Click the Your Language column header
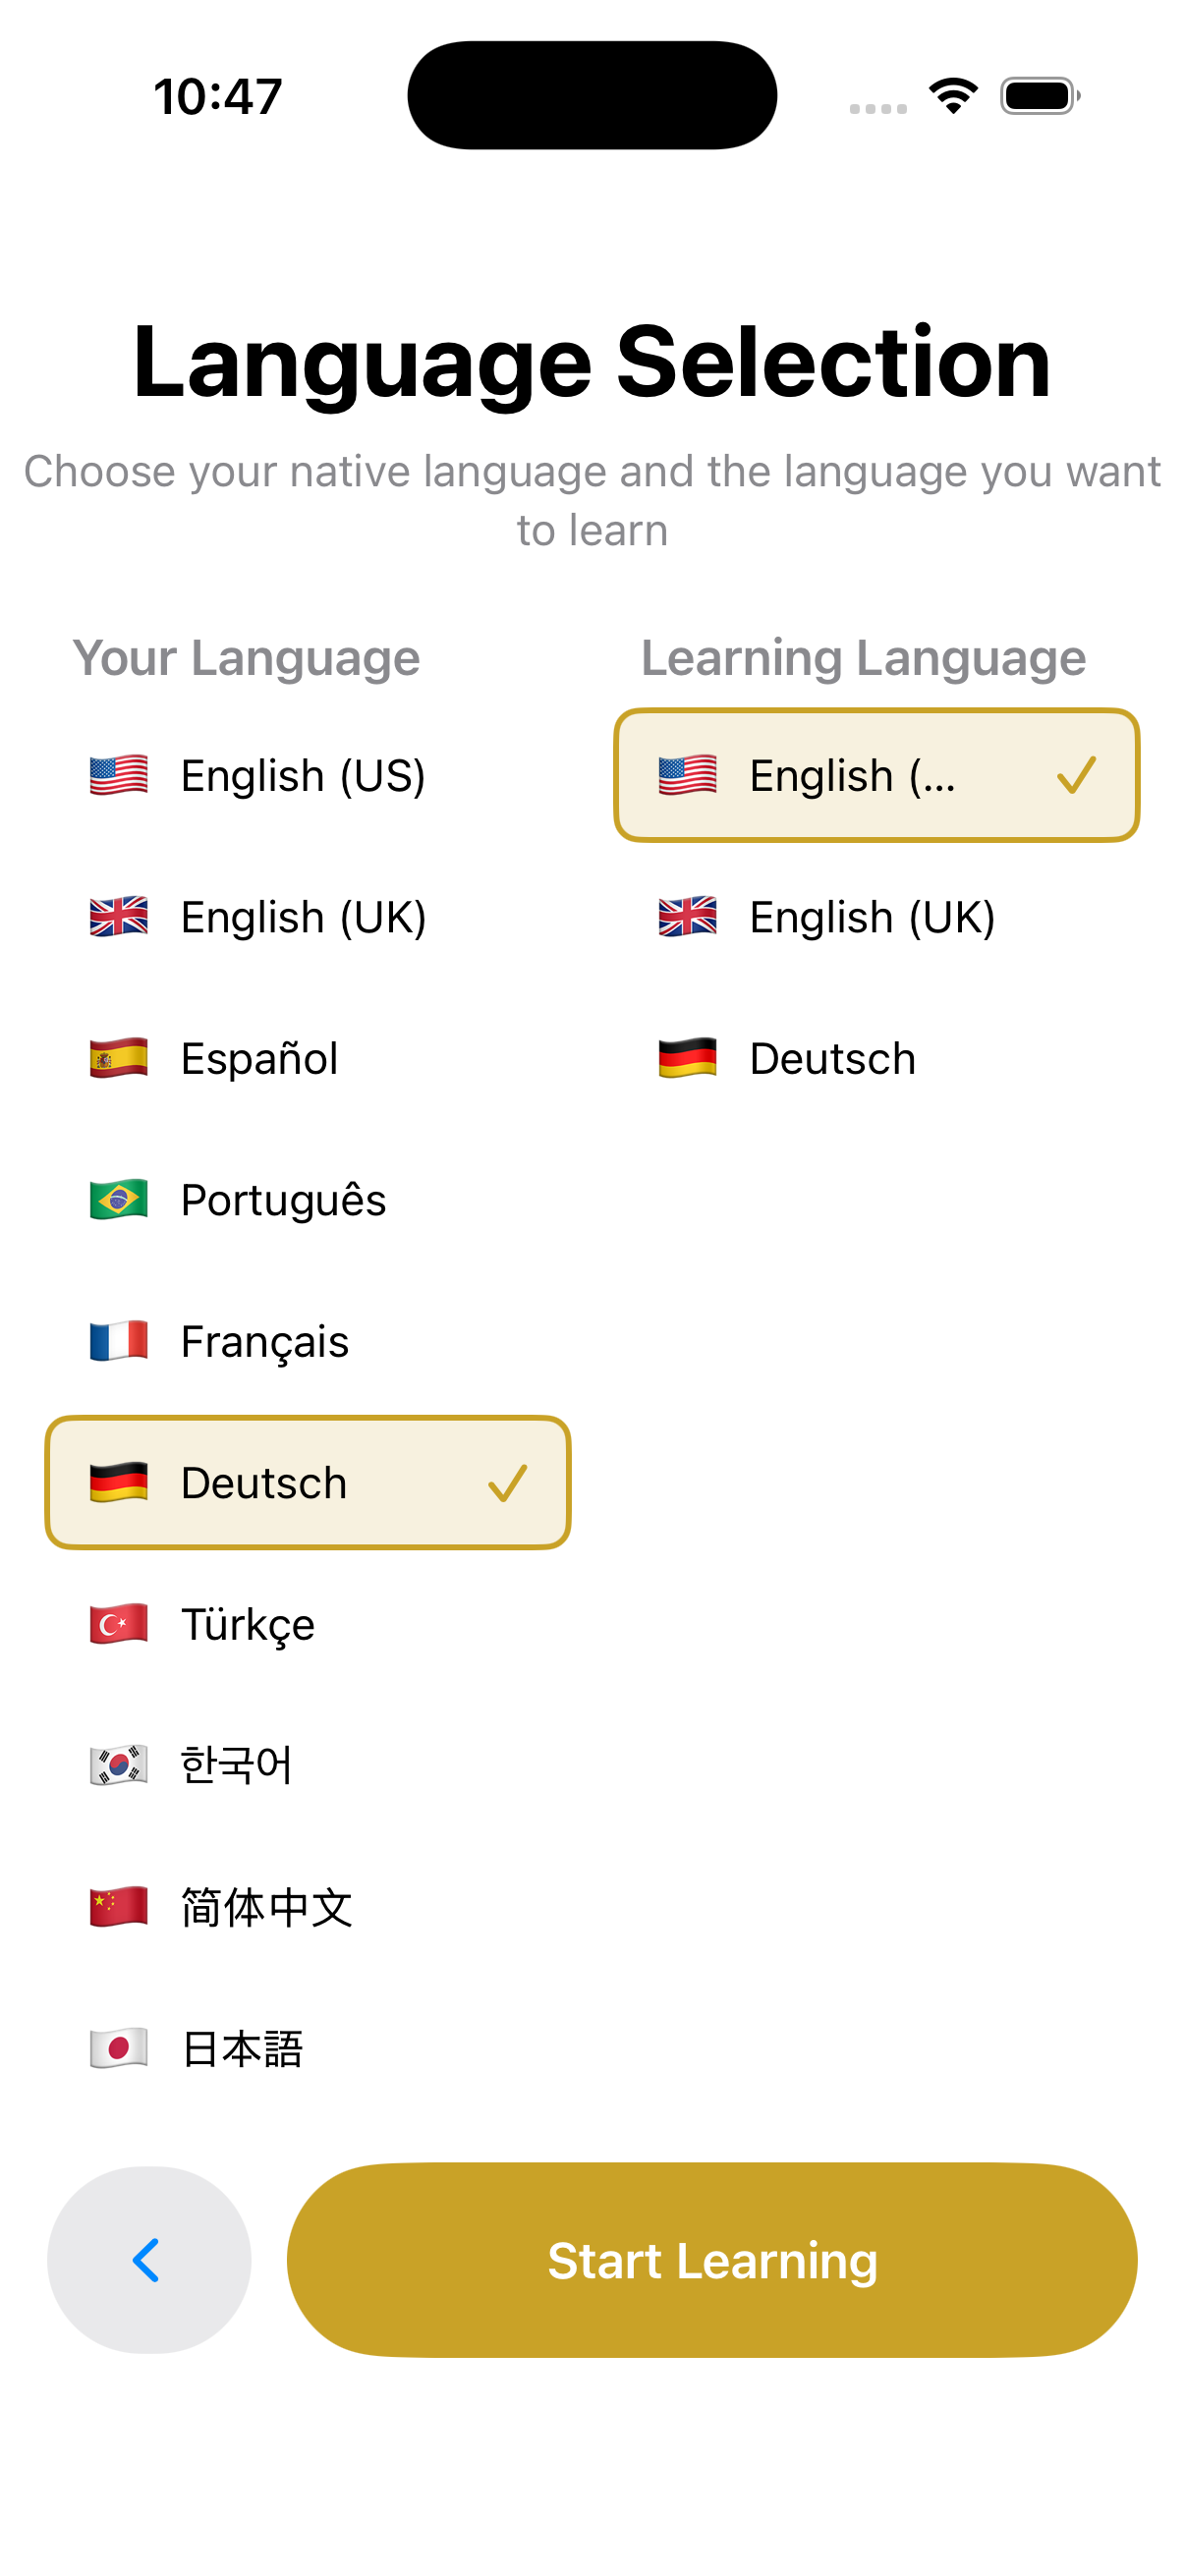This screenshot has width=1185, height=2576. (247, 657)
